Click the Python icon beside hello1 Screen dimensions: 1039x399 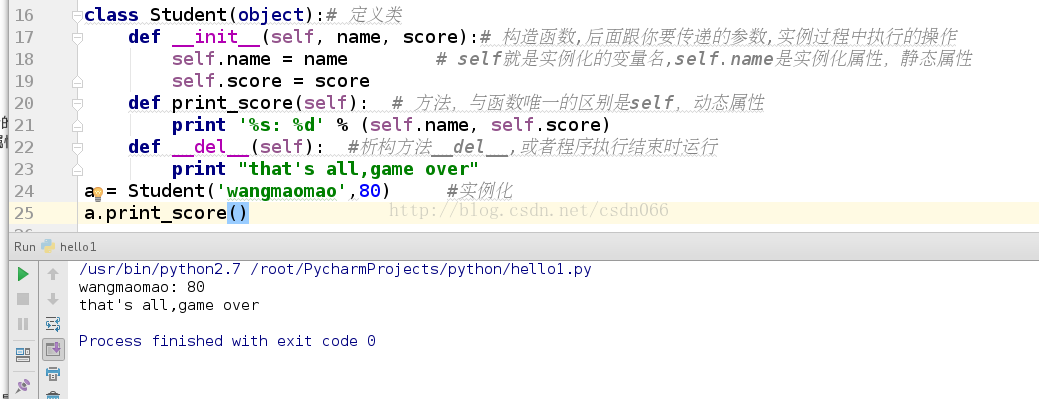click(x=48, y=246)
